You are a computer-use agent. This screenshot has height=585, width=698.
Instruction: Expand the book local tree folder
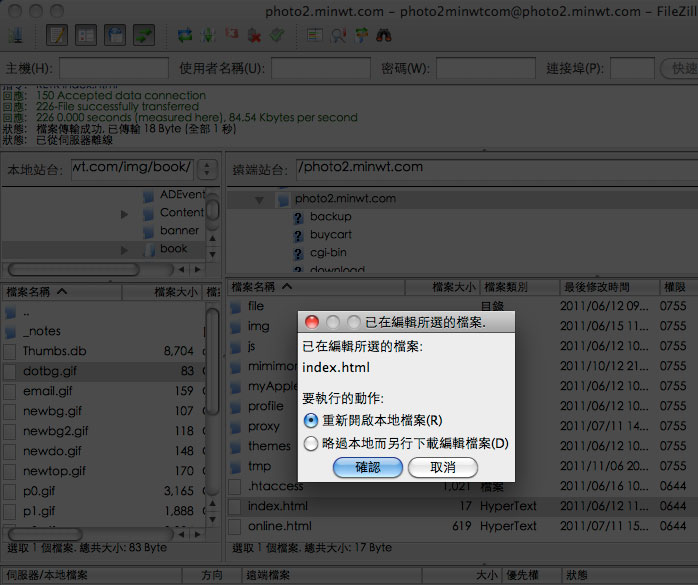pyautogui.click(x=124, y=250)
